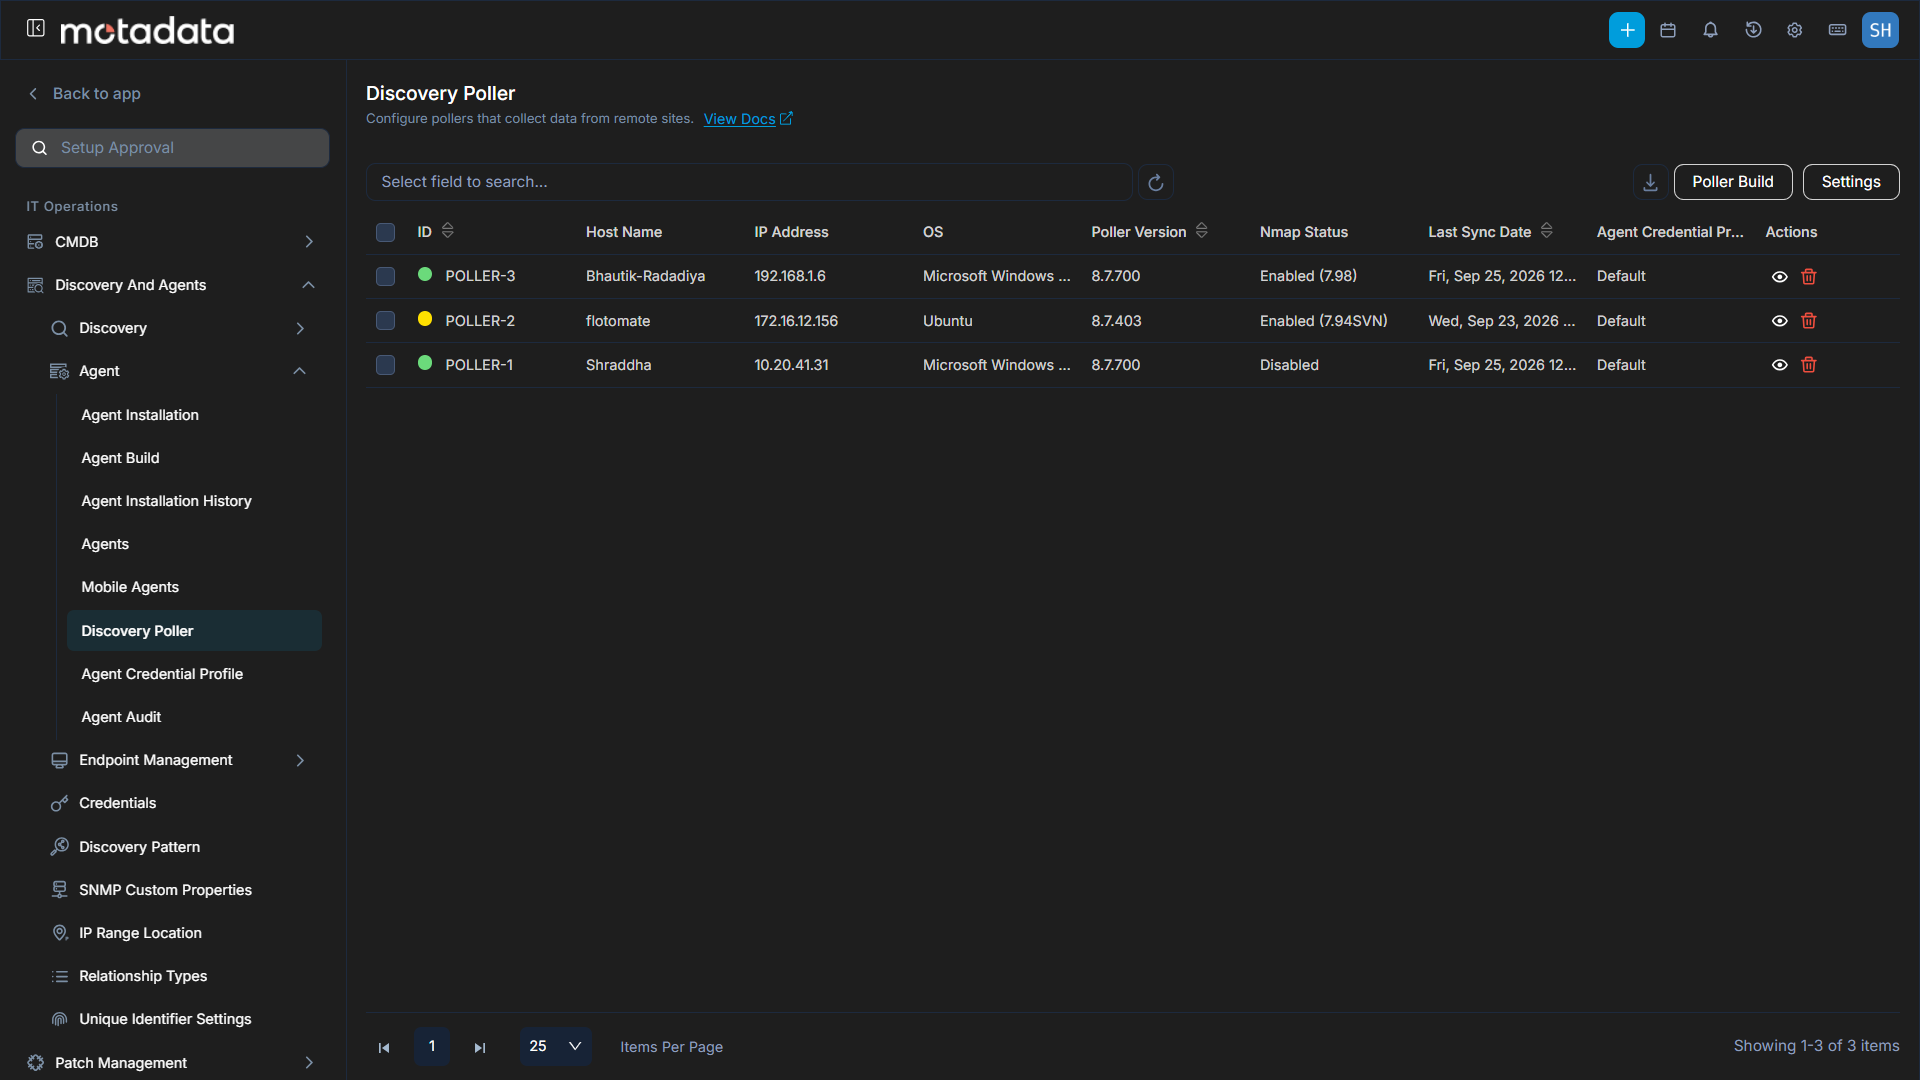Collapse the sidebar panel icon

35,28
